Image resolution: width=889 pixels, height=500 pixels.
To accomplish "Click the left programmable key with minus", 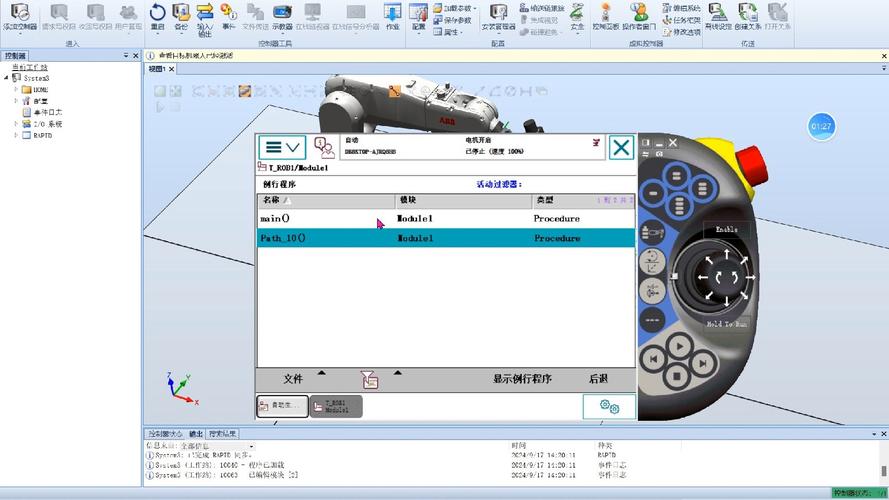I will 653,193.
